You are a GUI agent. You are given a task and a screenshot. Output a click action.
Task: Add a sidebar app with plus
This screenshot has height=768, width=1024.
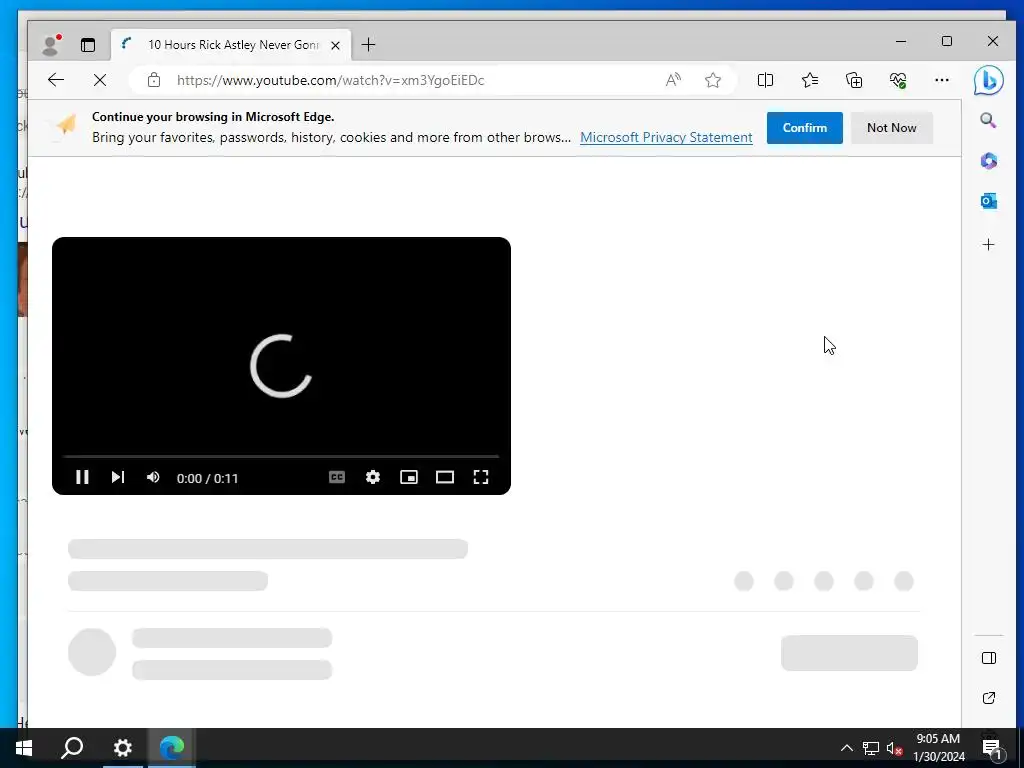click(x=989, y=245)
